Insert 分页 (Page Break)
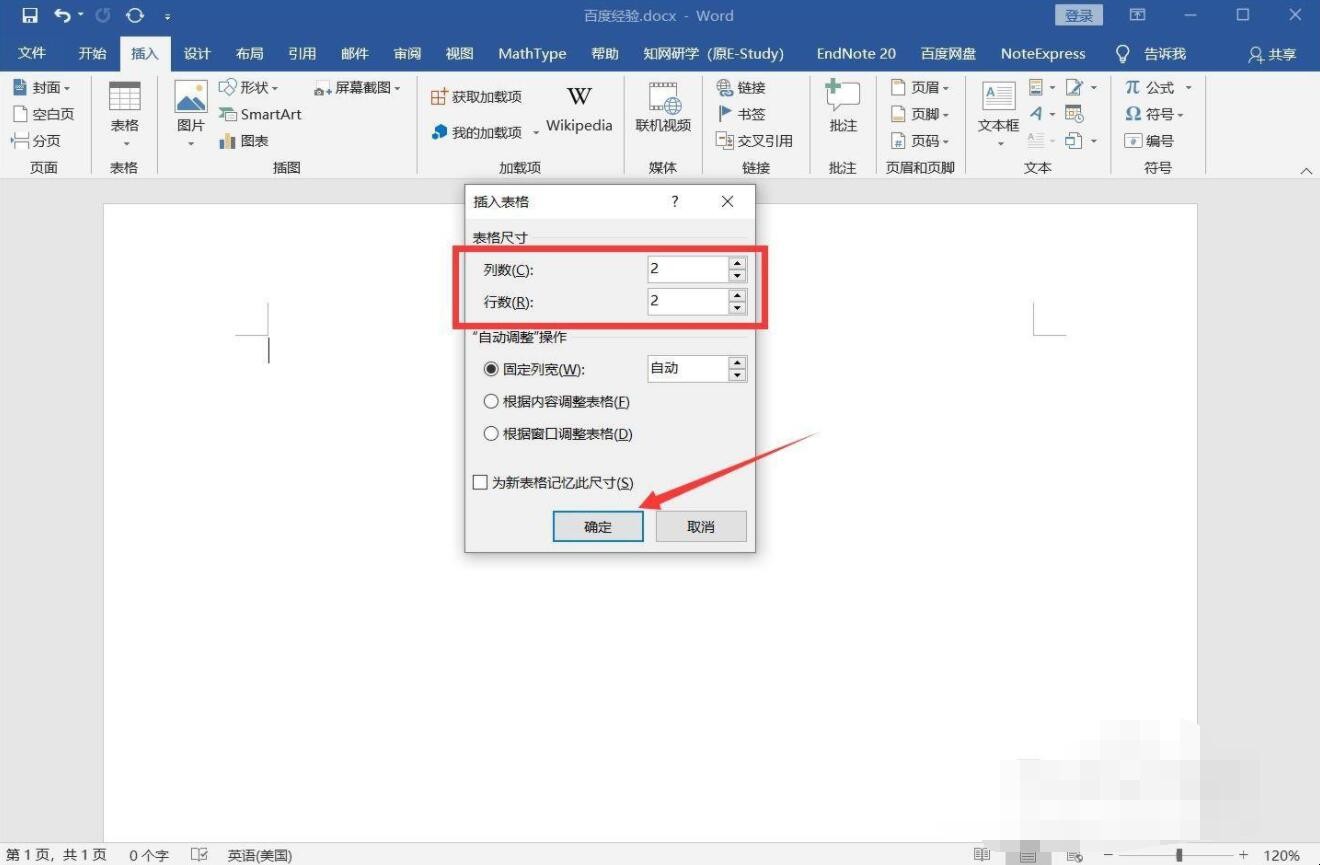This screenshot has width=1320, height=865. click(36, 141)
